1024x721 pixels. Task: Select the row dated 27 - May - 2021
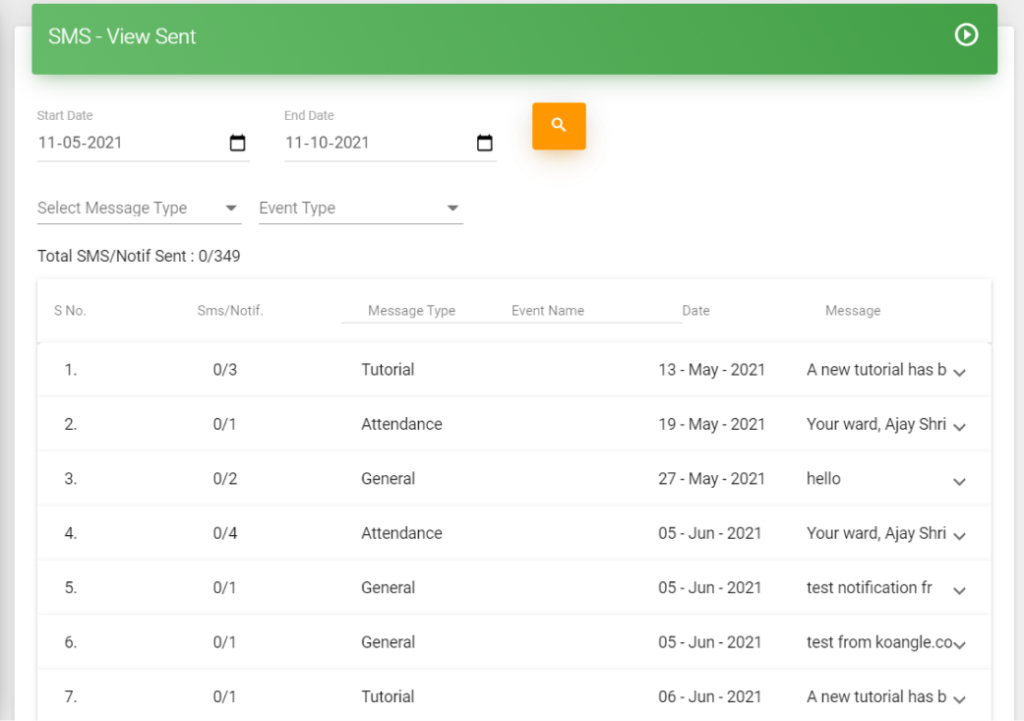[514, 479]
